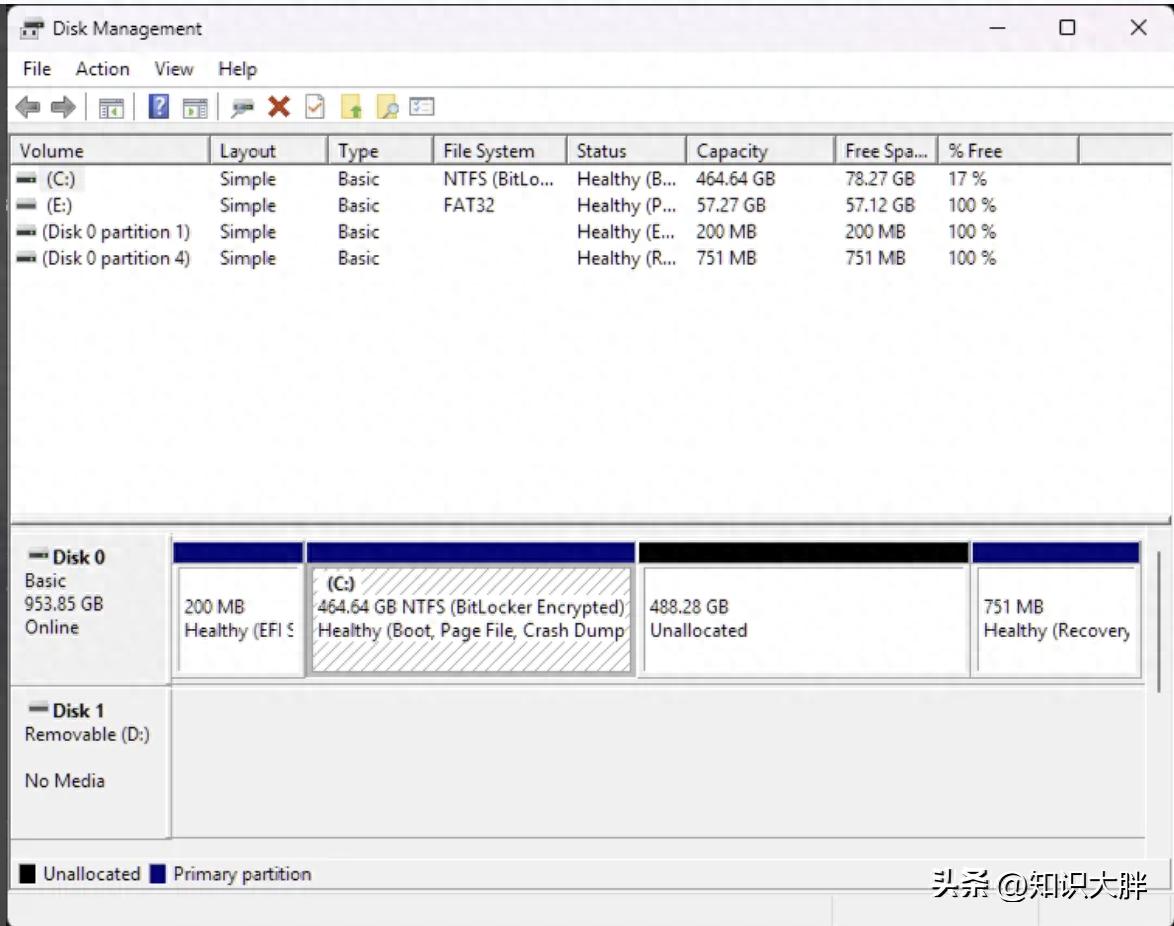Click the 751 MB capacity cell in volume list
The image size is (1174, 926).
tap(726, 258)
